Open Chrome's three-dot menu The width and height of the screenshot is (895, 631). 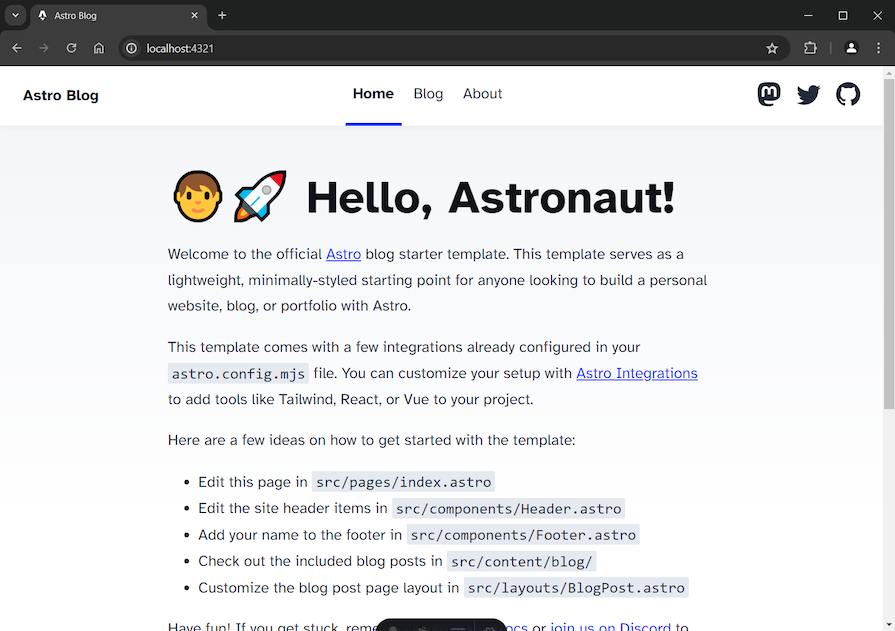pyautogui.click(x=878, y=47)
